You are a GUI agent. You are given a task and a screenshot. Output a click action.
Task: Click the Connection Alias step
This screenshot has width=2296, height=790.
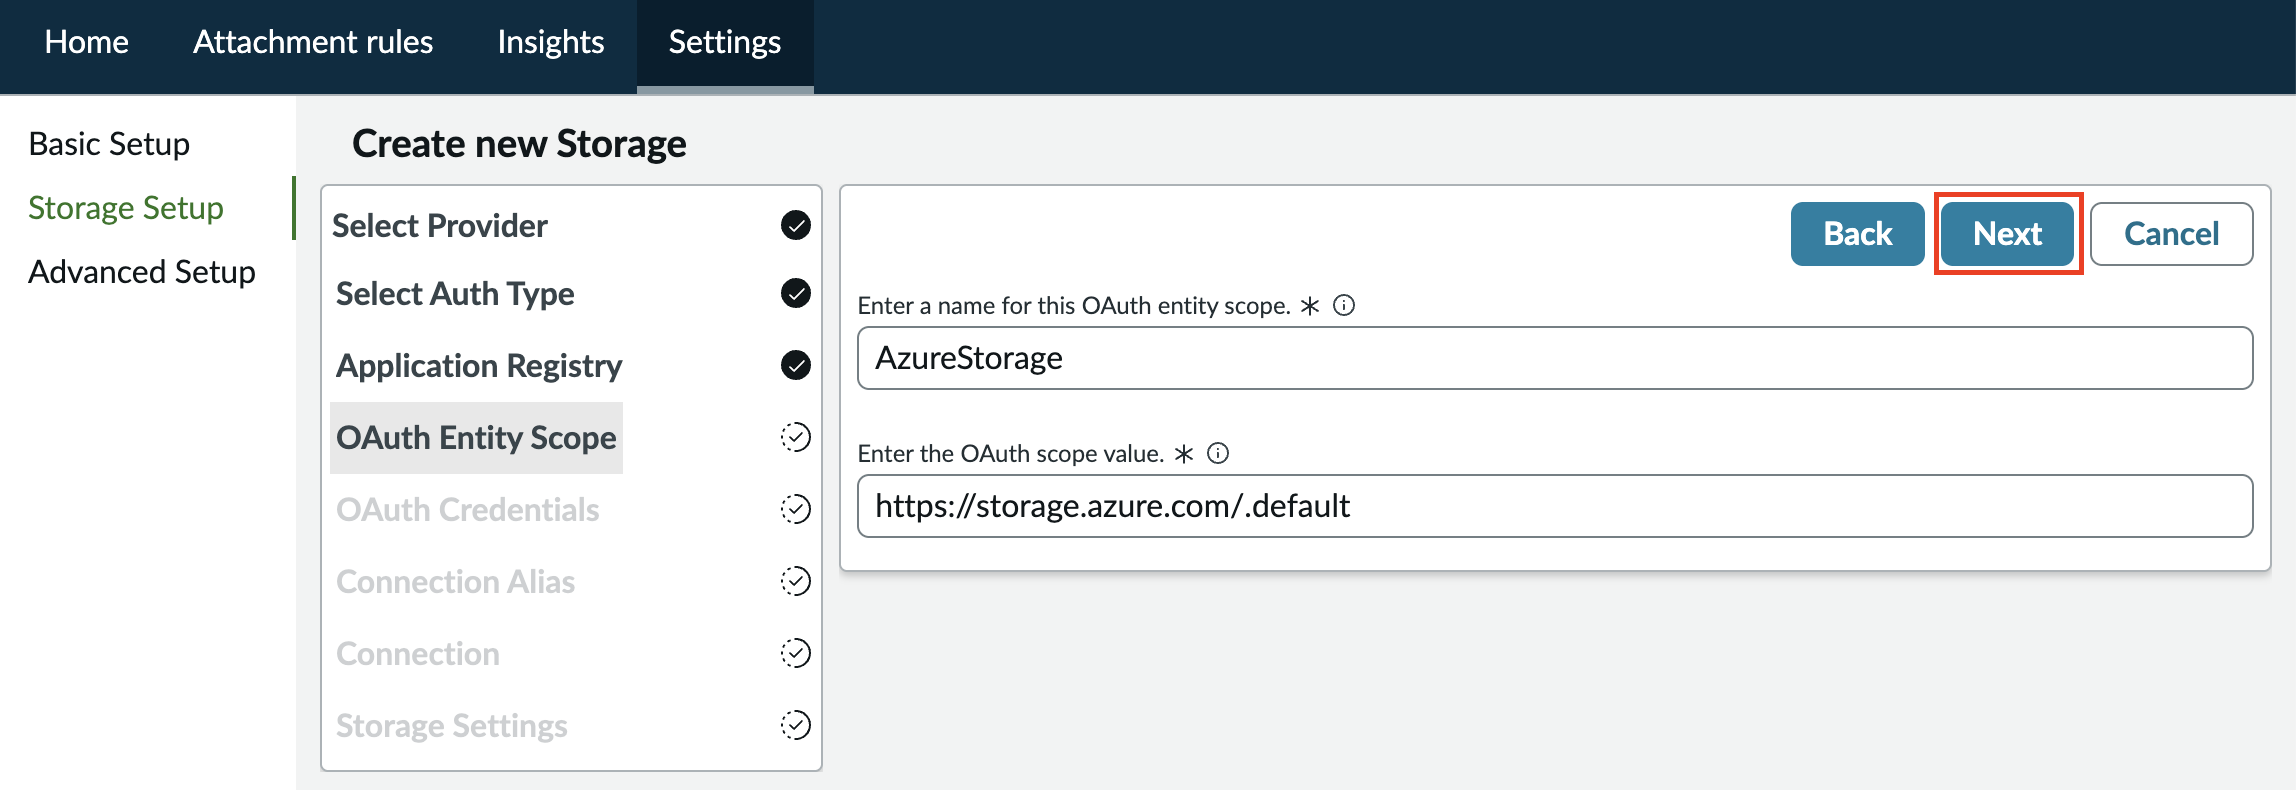pyautogui.click(x=456, y=582)
